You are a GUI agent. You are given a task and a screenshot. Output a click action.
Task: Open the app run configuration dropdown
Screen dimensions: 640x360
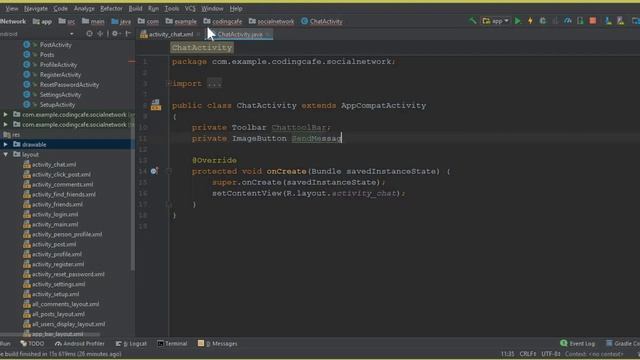point(496,21)
